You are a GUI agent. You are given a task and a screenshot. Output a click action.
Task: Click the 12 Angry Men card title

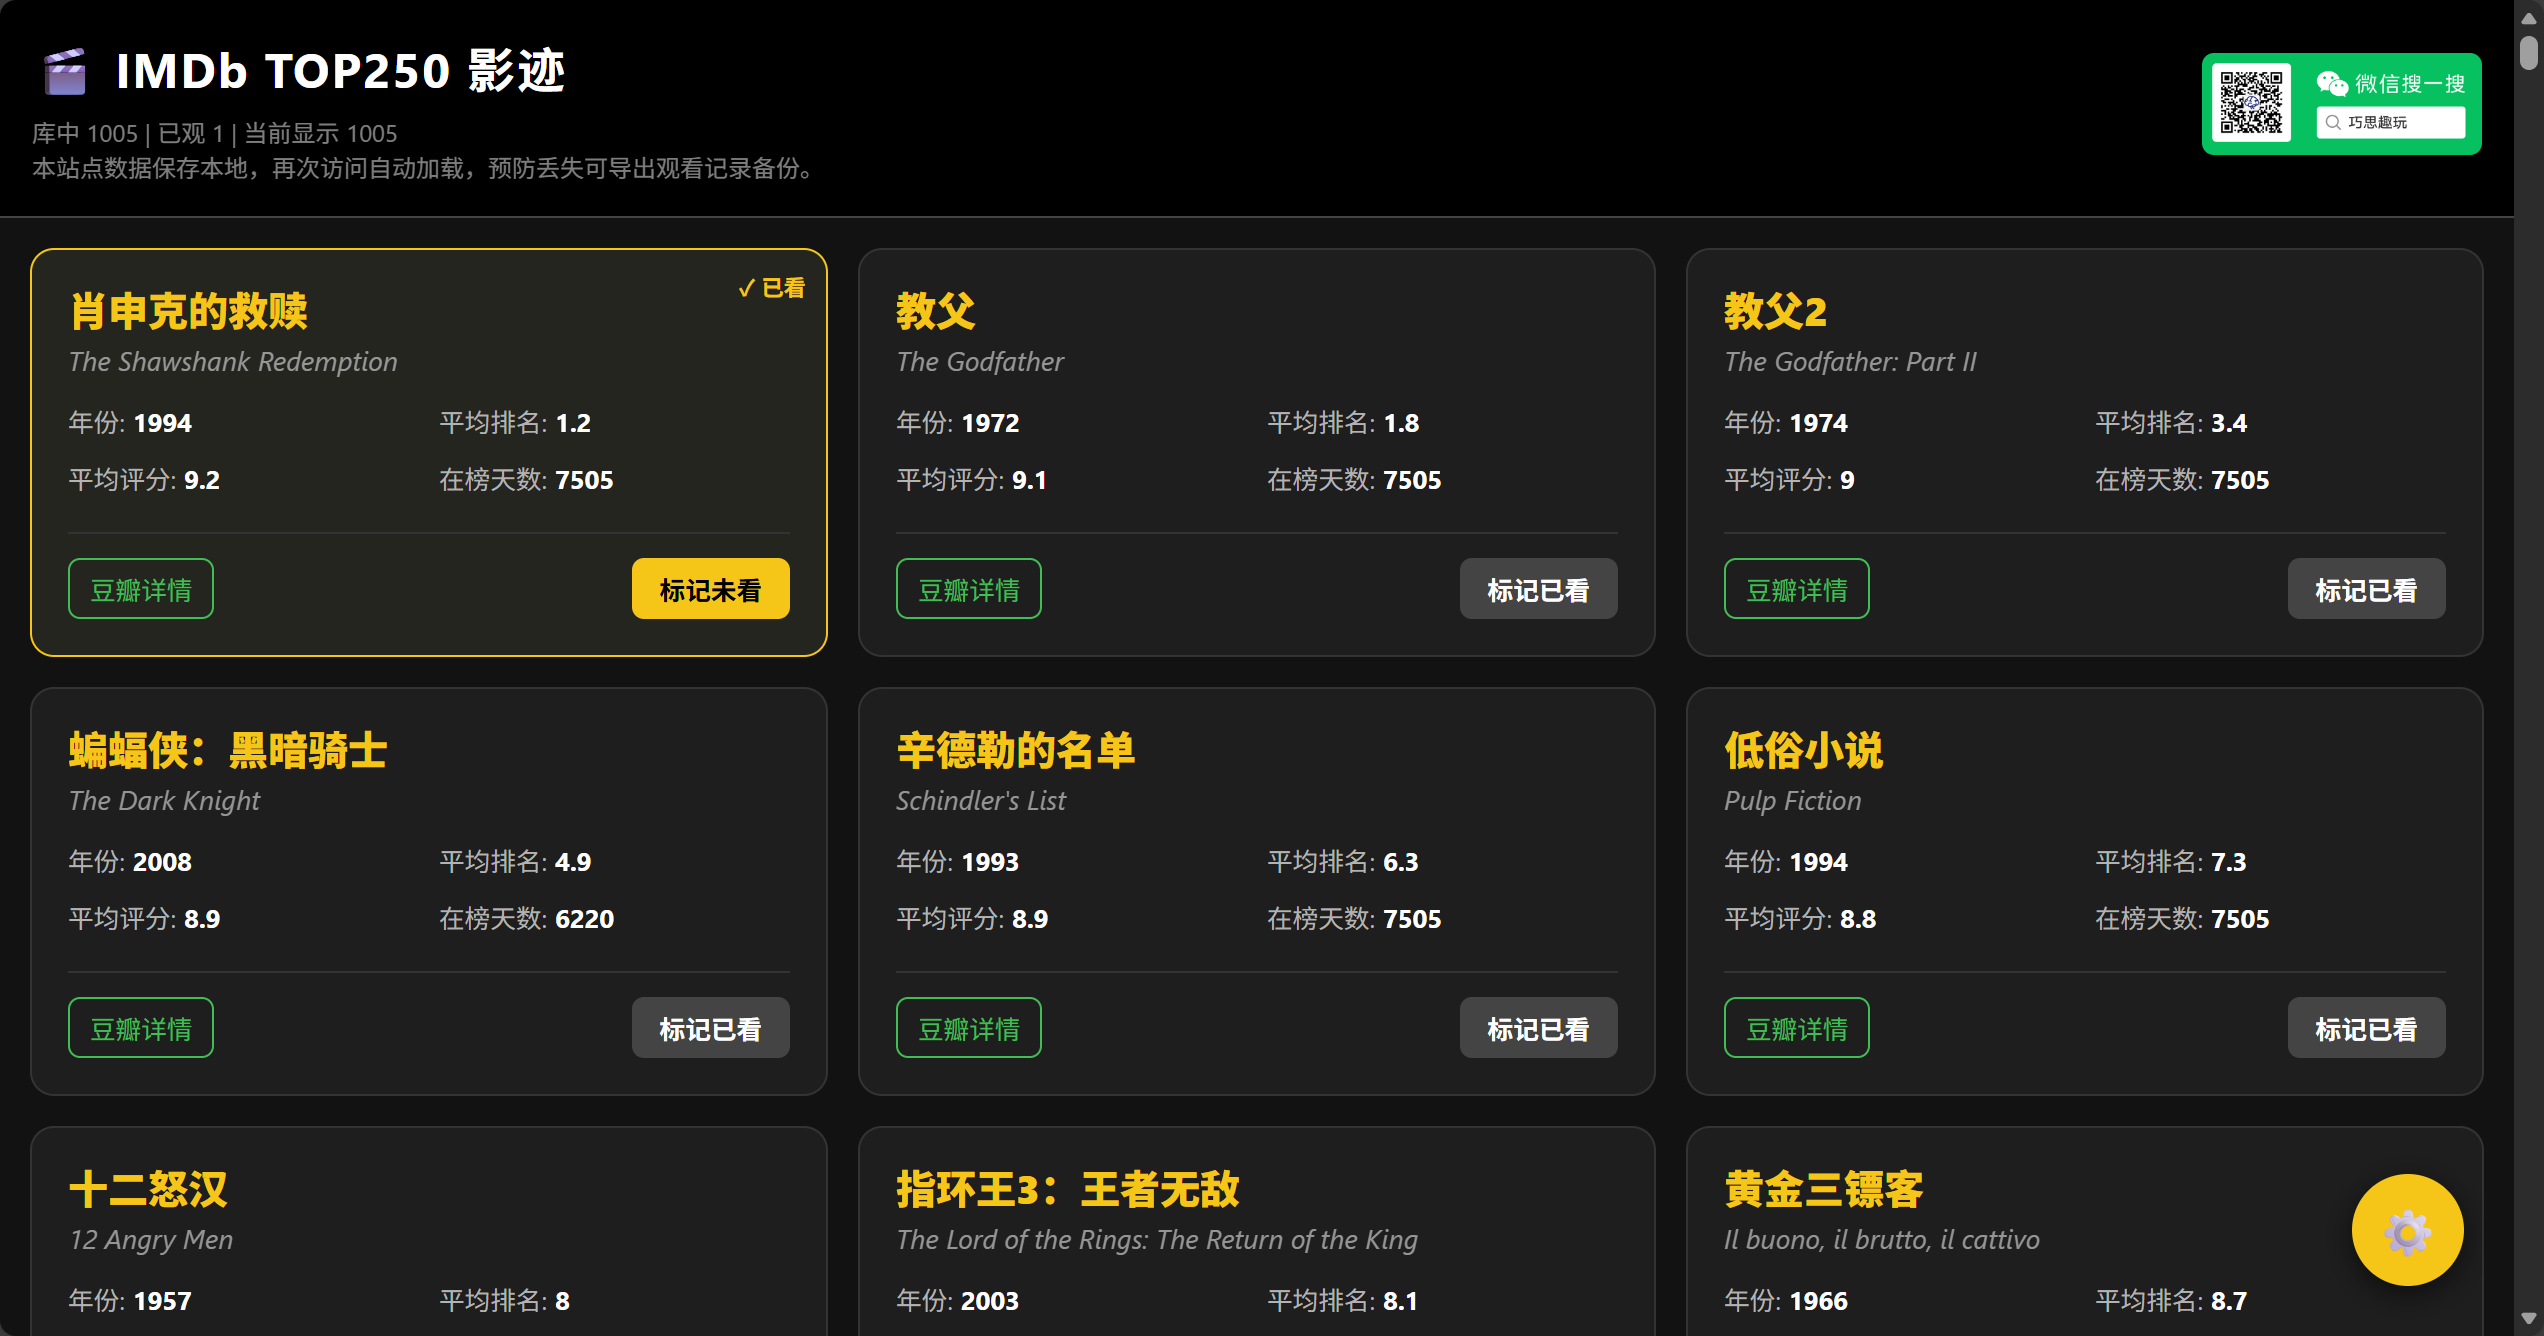(148, 1190)
